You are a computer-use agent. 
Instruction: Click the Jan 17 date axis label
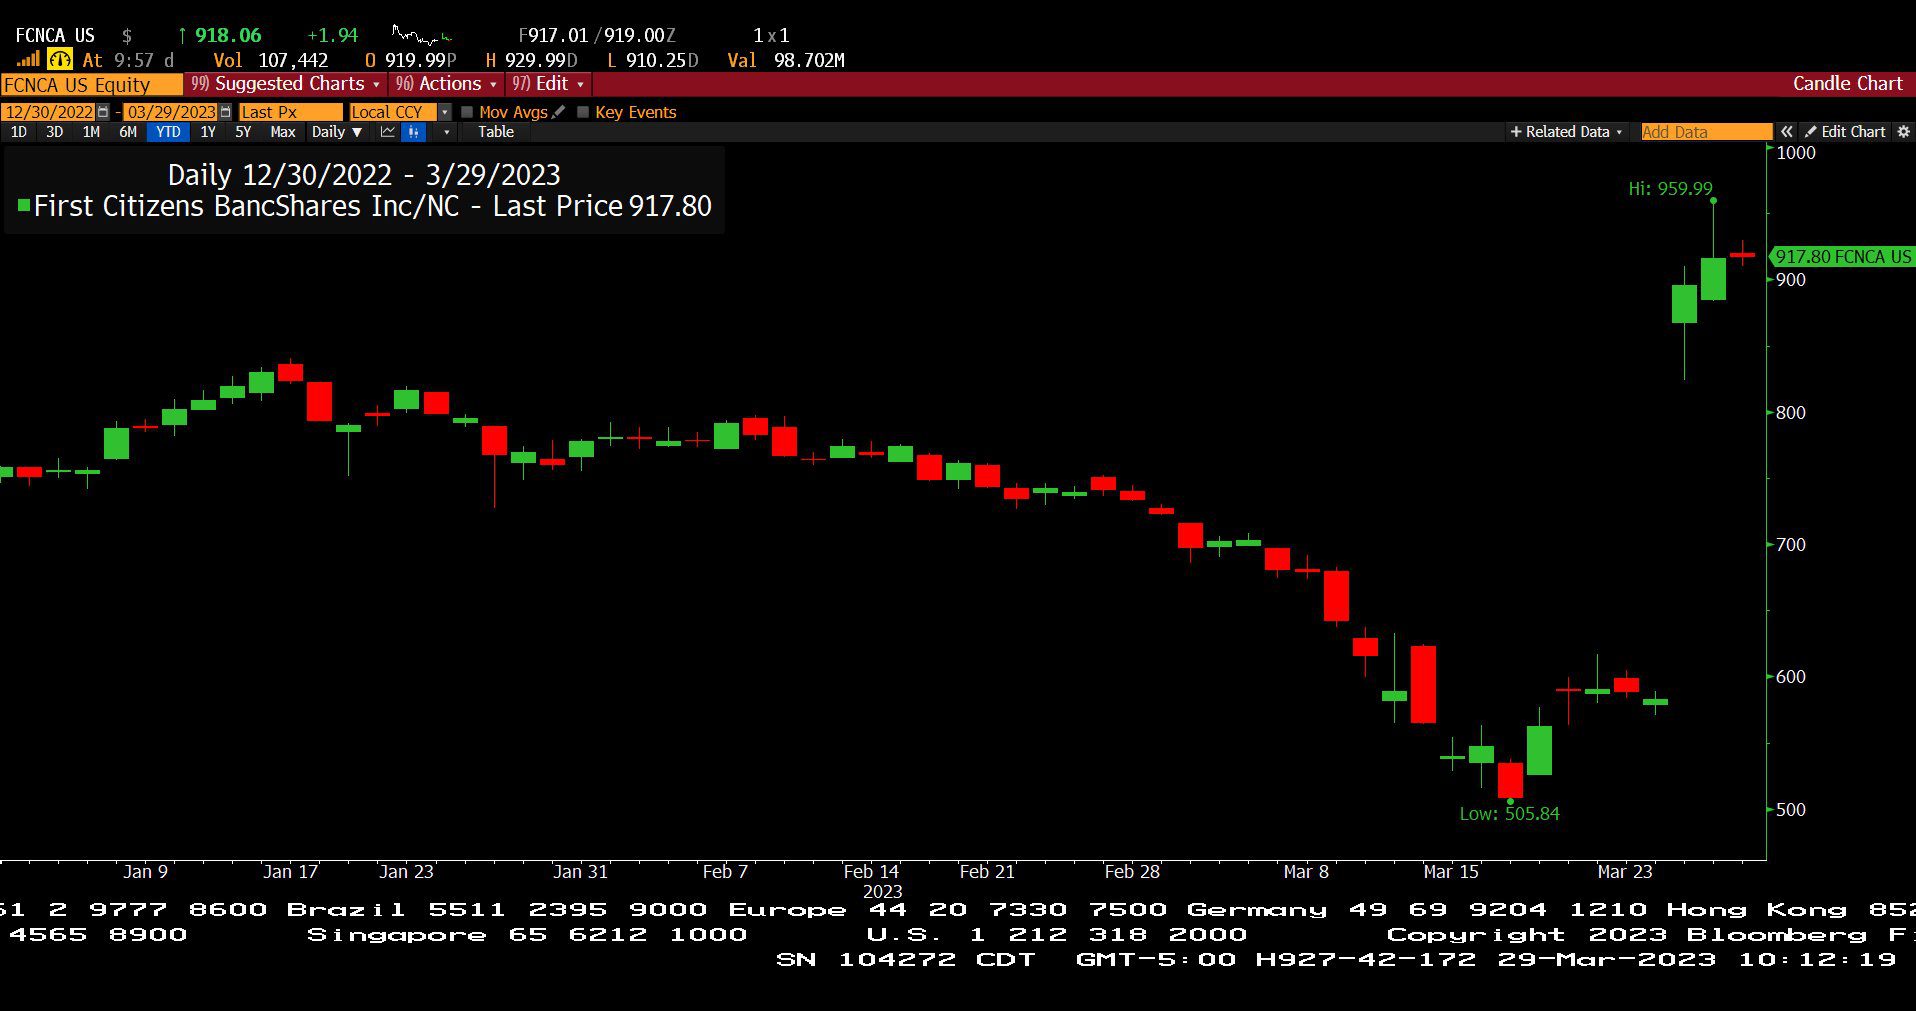[290, 872]
